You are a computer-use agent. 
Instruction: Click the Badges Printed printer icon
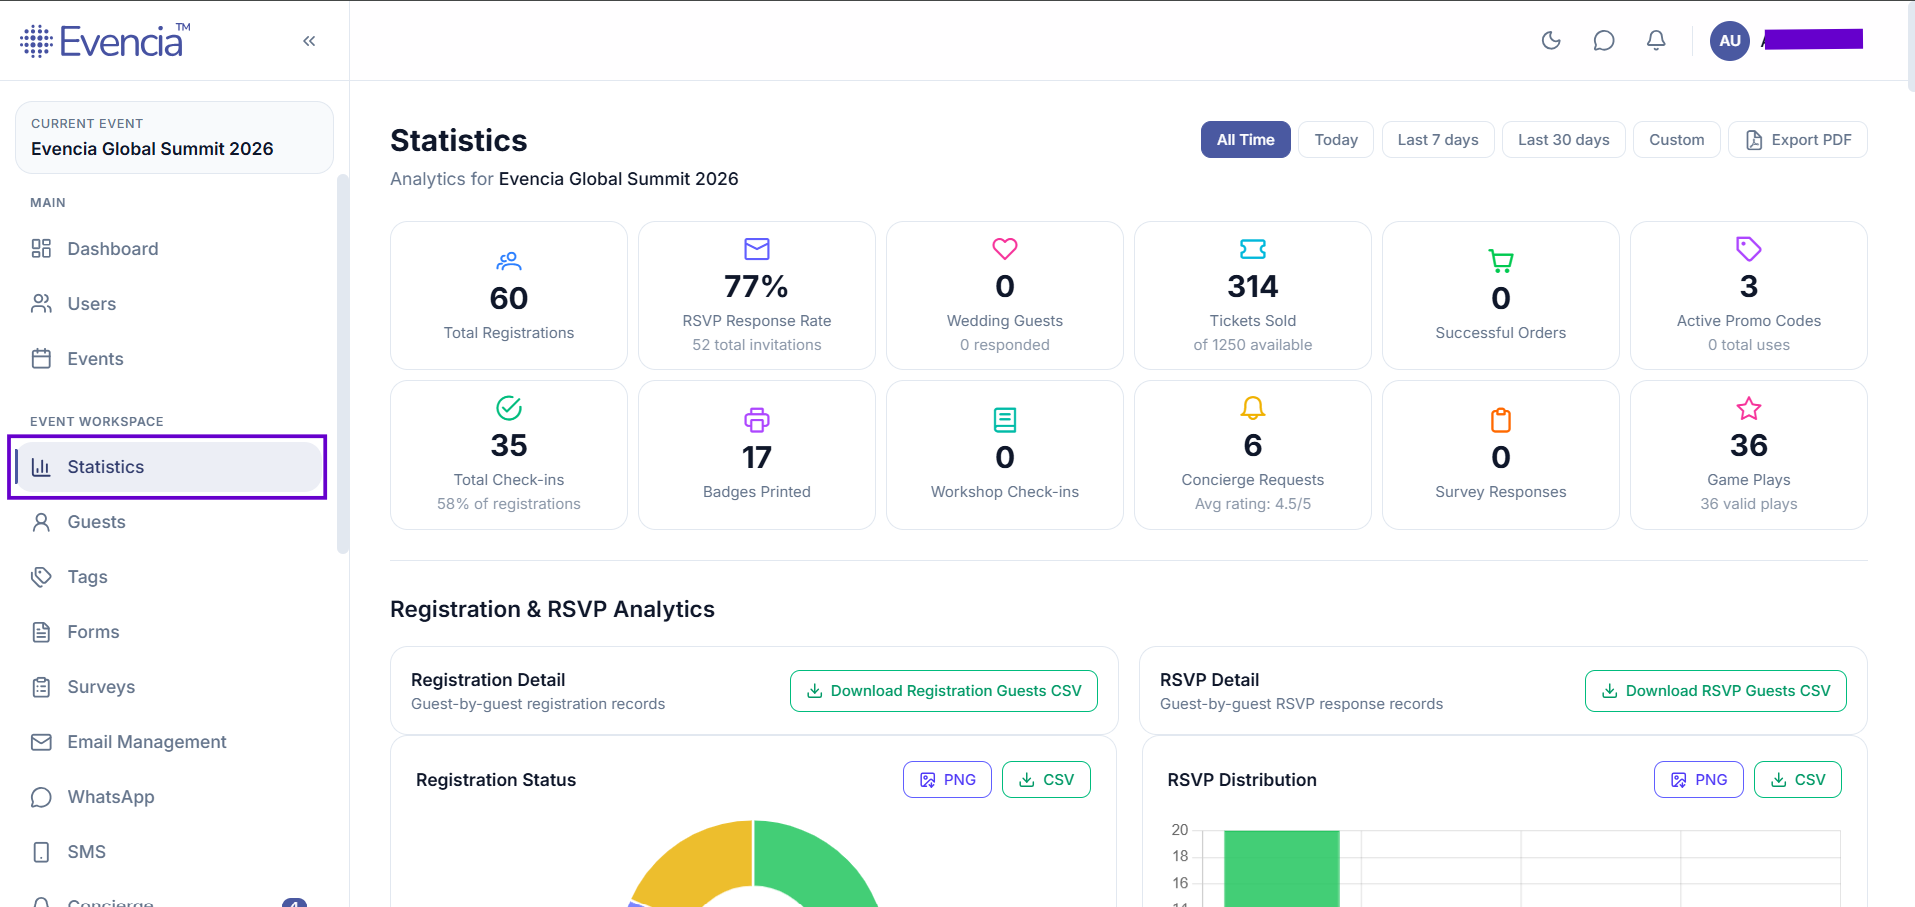757,420
